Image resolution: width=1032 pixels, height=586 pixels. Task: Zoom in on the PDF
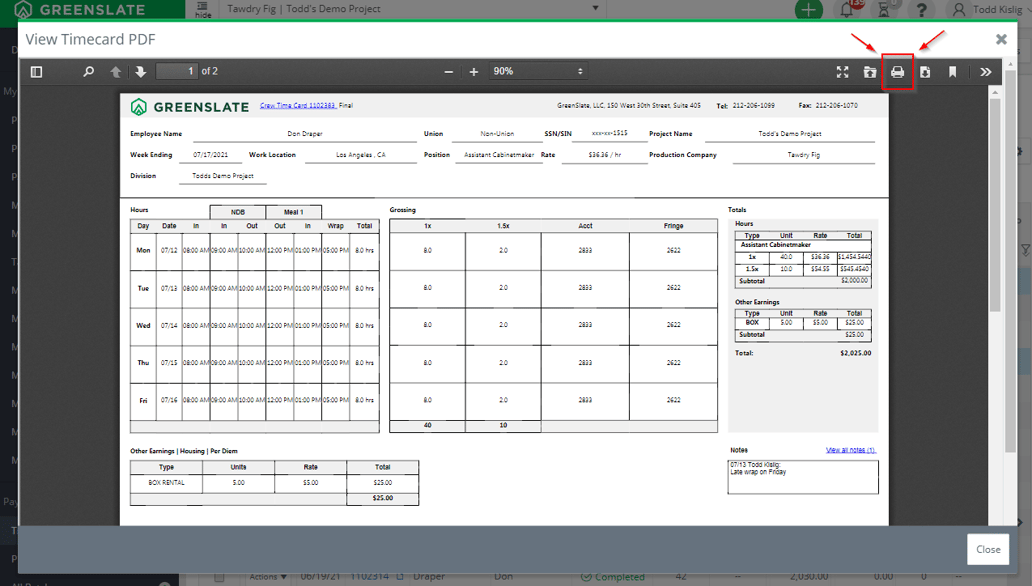coord(474,72)
